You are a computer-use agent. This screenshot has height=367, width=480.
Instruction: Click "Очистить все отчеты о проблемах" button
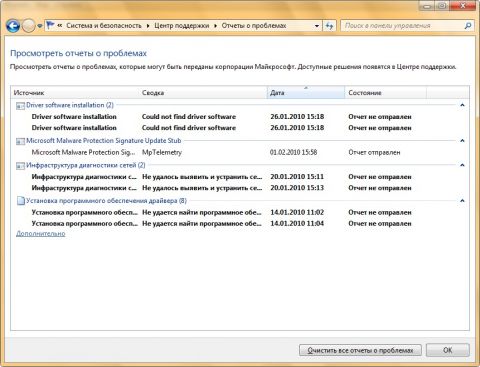[360, 350]
